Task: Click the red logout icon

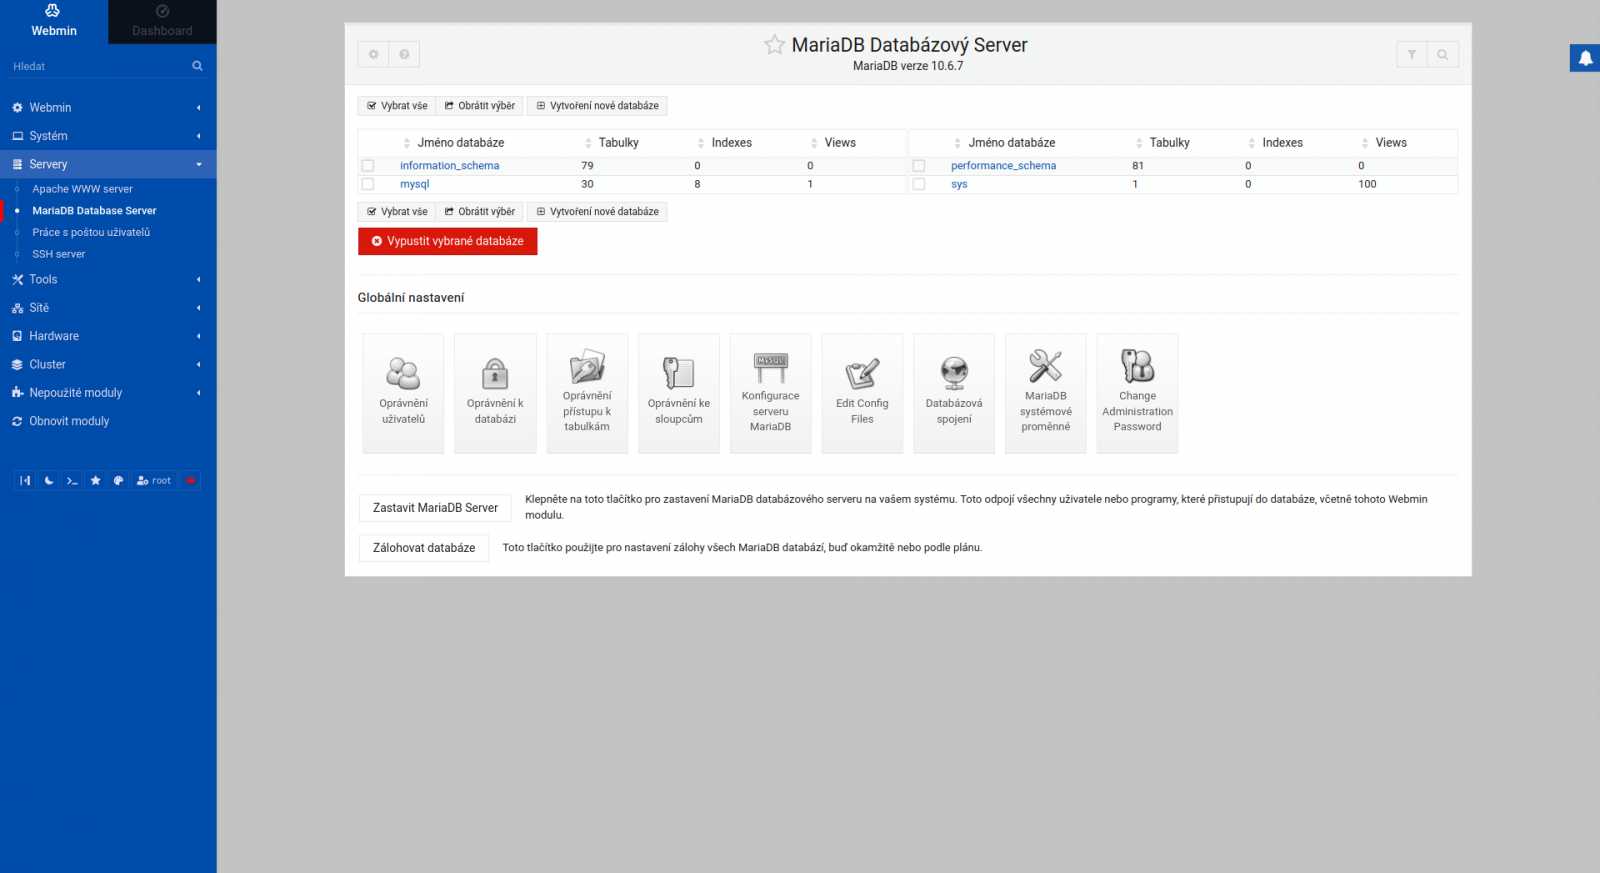Action: coord(190,481)
